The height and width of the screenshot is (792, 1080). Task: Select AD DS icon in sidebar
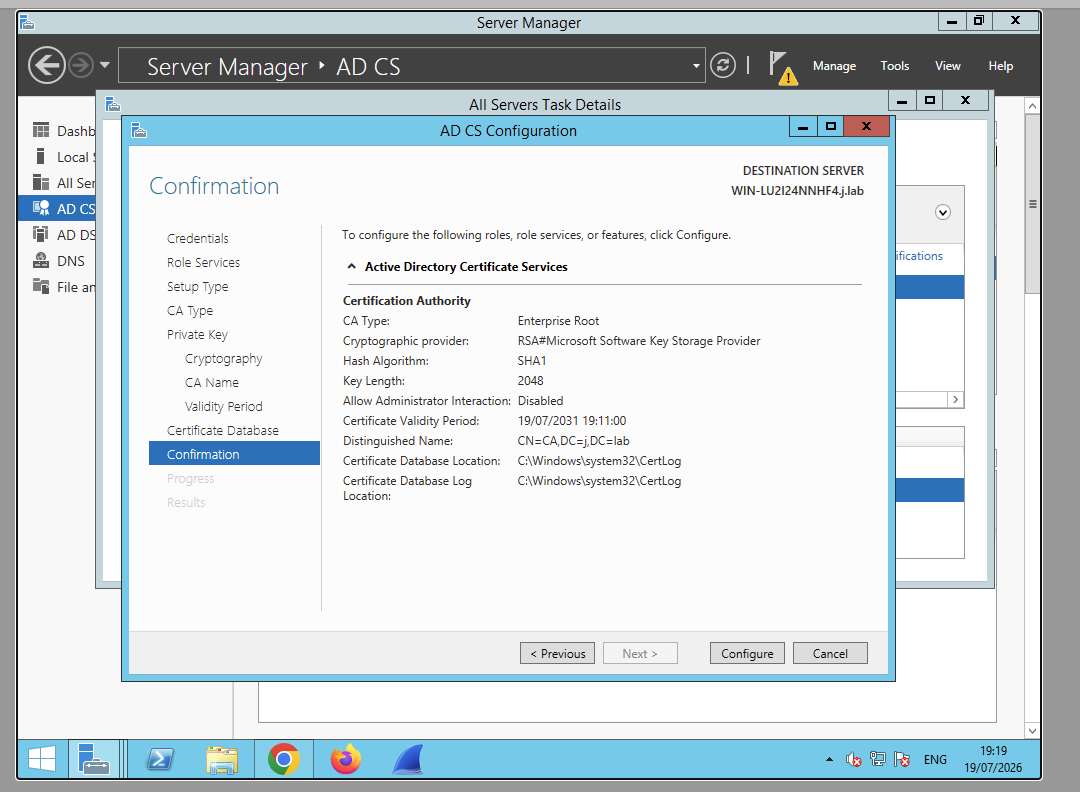point(41,234)
